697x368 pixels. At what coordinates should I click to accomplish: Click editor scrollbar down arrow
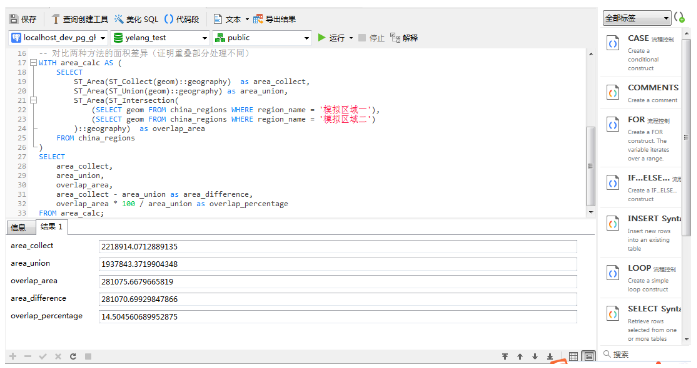point(591,212)
